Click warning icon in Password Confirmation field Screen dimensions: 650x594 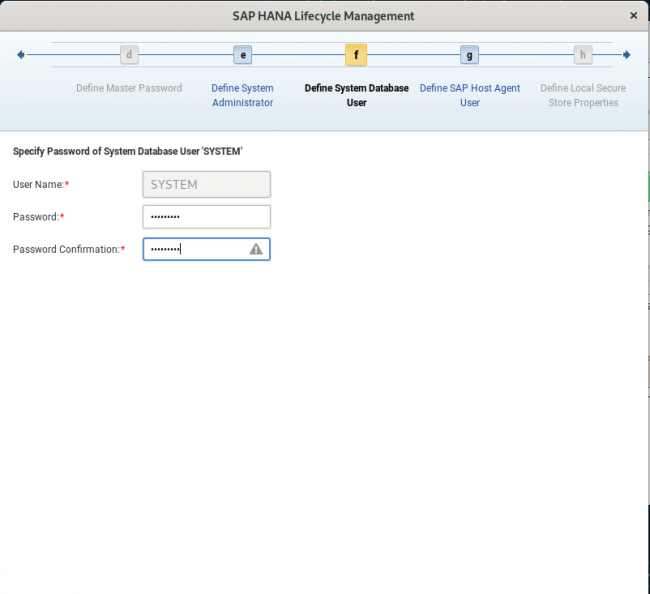pos(256,249)
